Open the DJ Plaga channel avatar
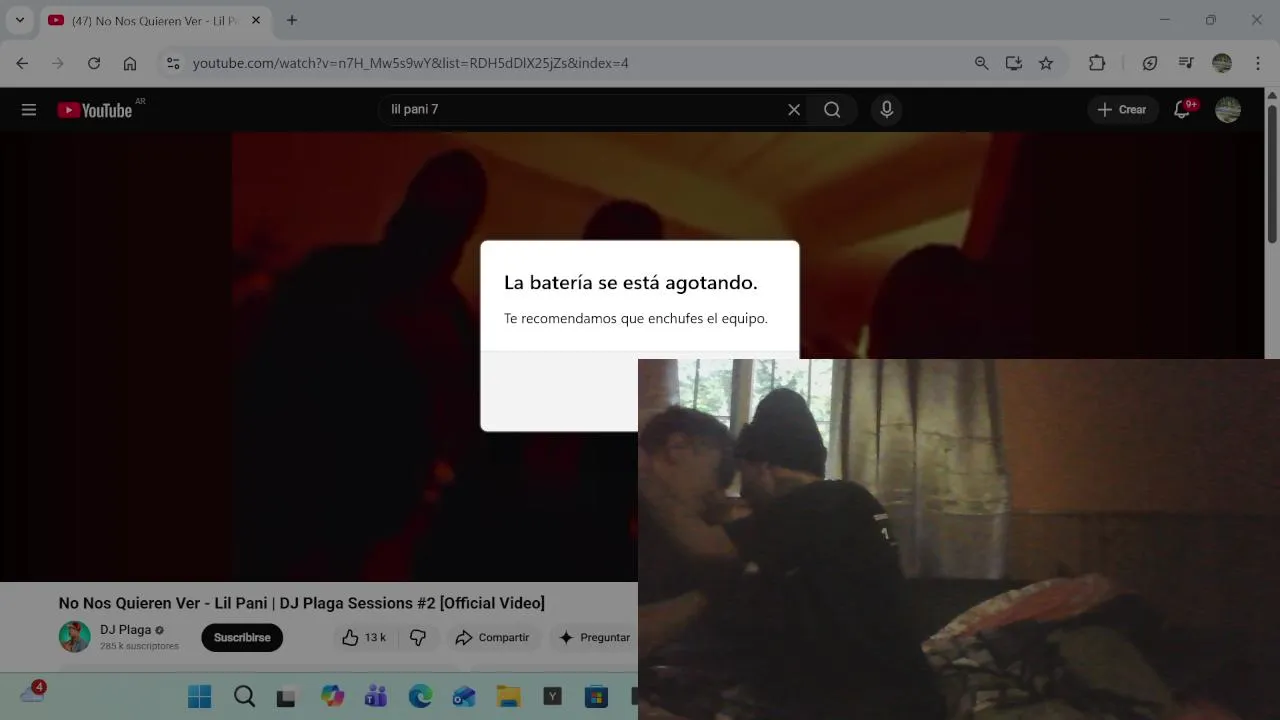 point(74,637)
